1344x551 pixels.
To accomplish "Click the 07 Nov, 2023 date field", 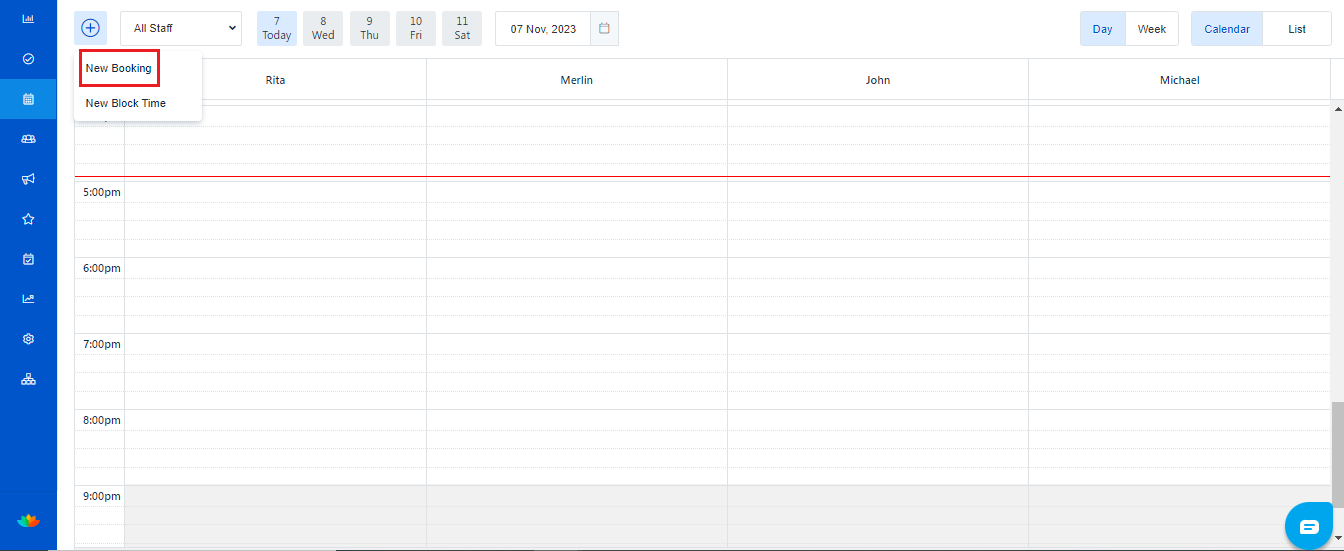I will [x=543, y=29].
